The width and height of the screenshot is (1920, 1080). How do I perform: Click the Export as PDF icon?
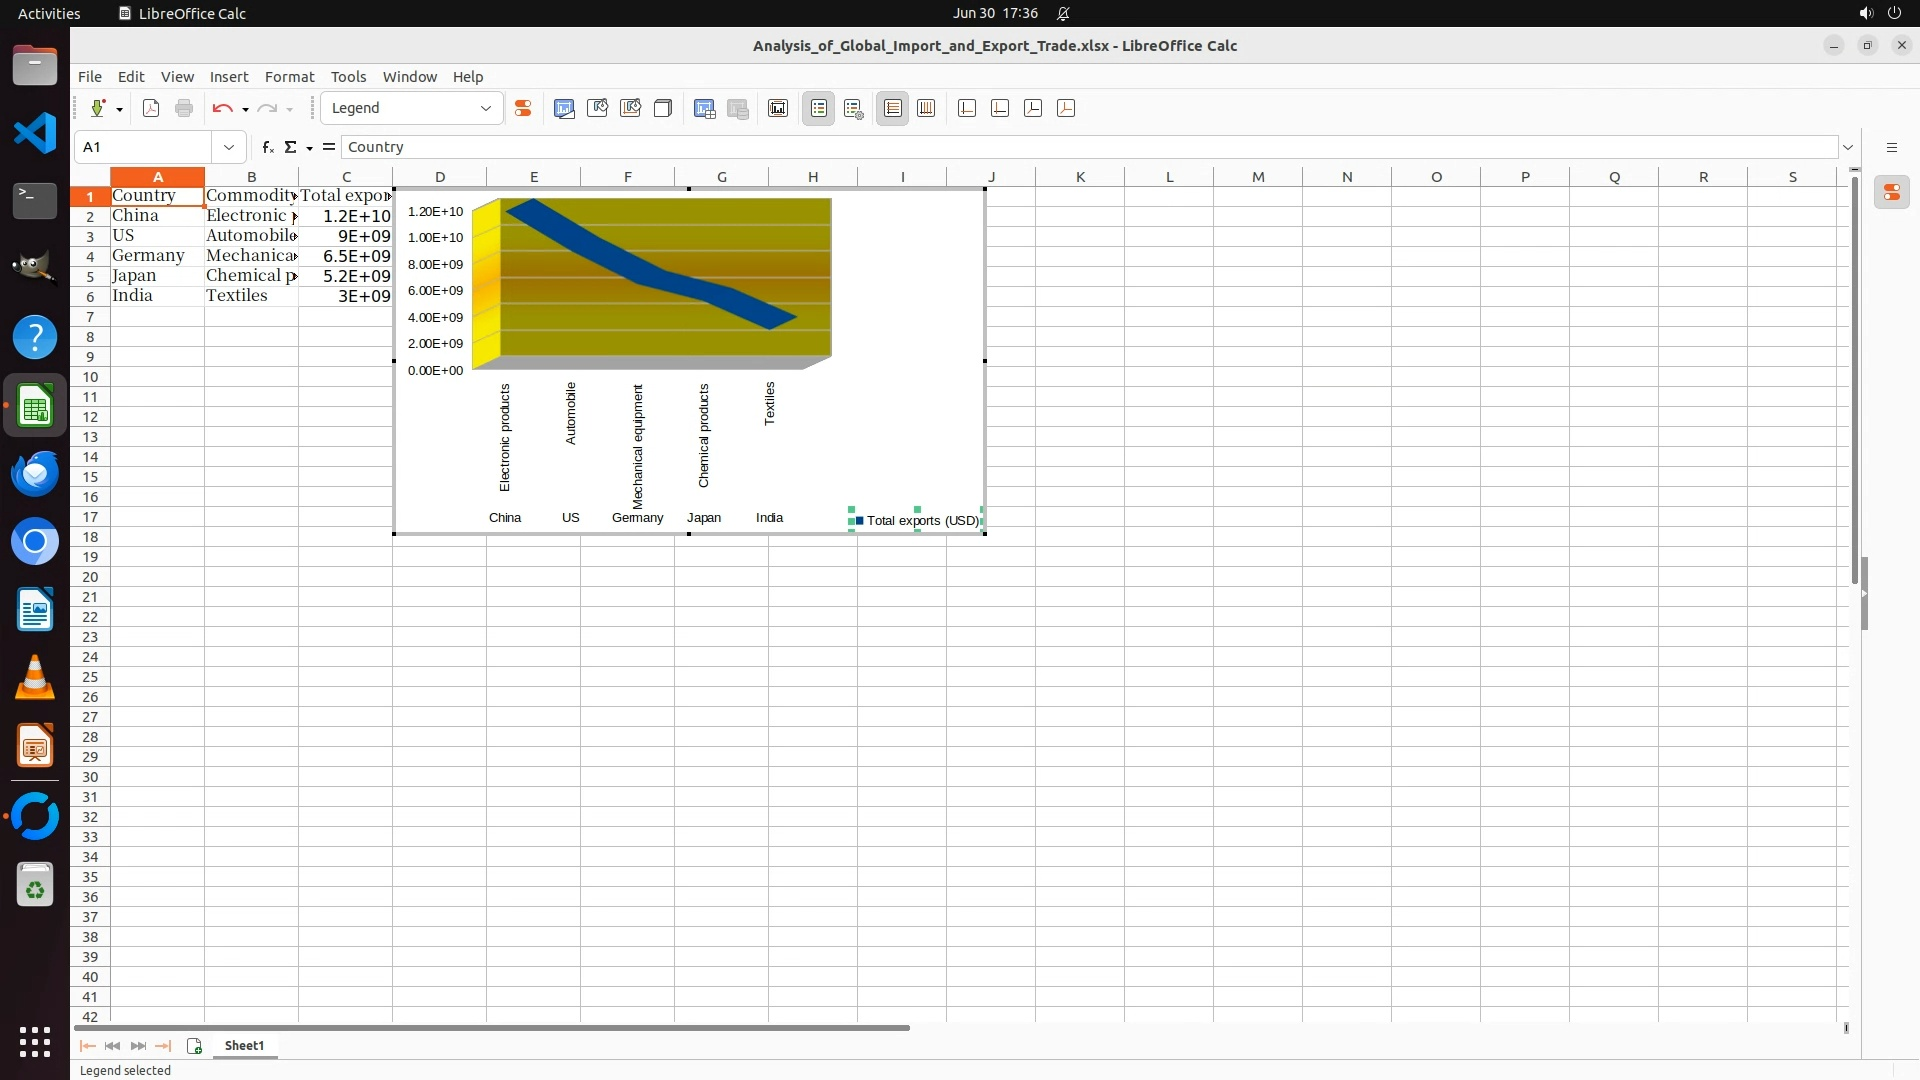[151, 108]
